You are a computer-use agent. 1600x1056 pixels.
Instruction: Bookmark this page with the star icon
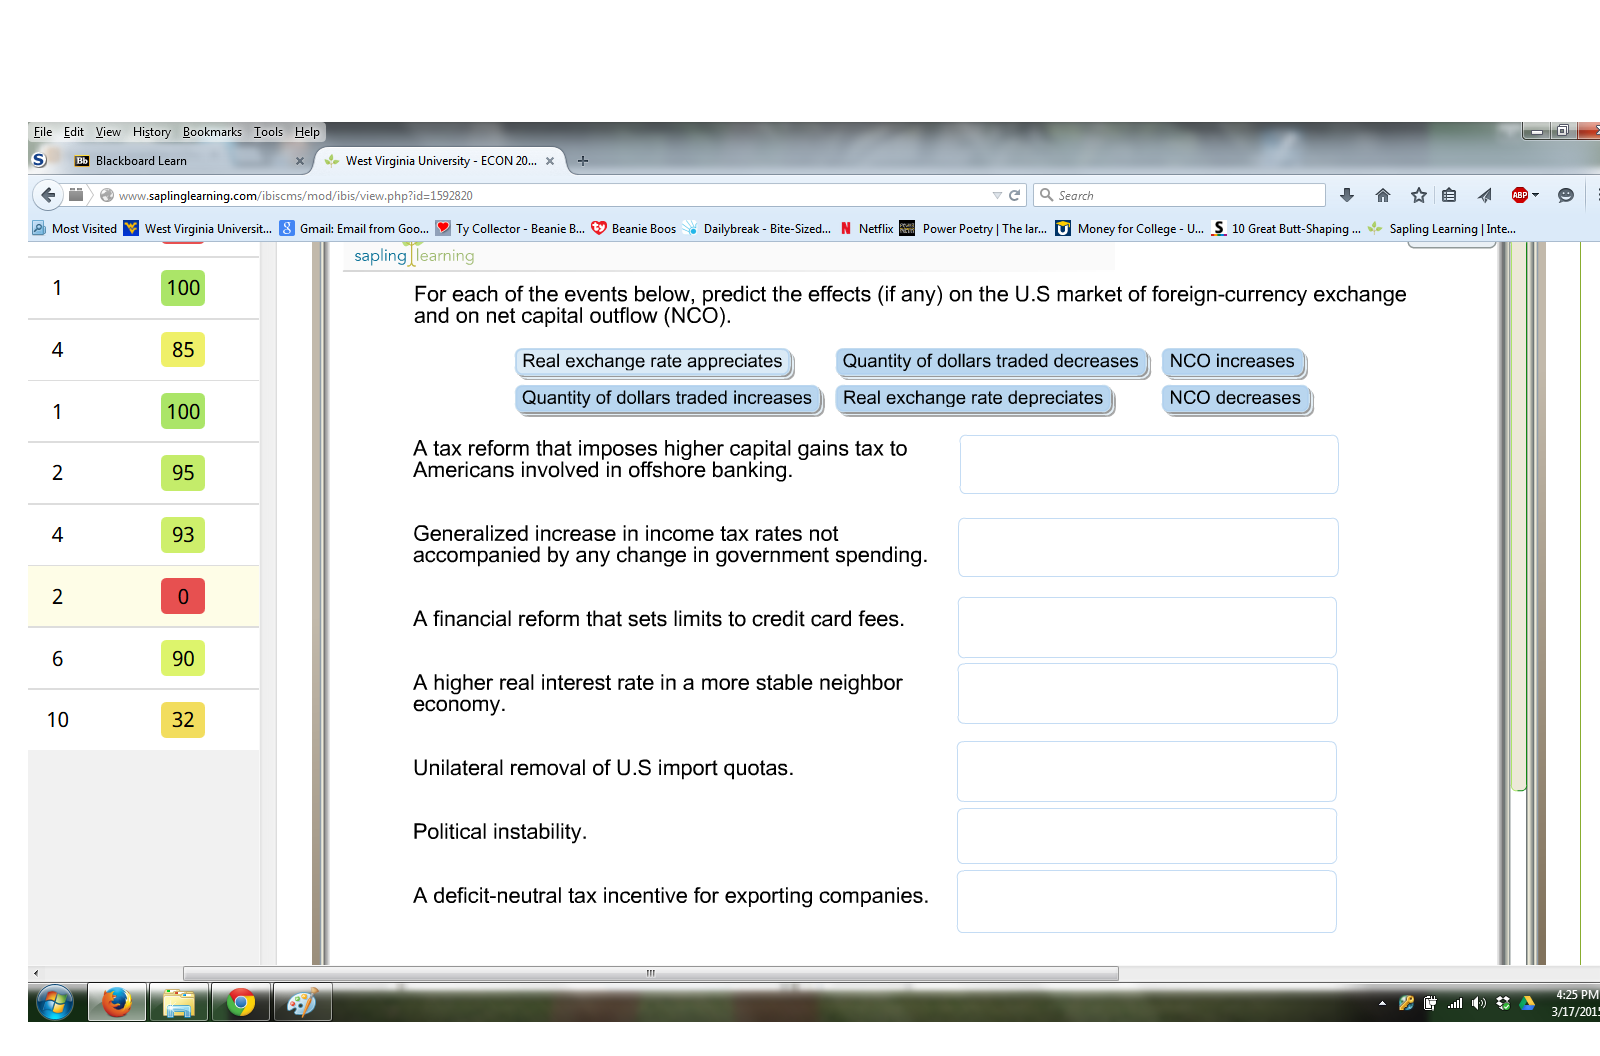click(1418, 195)
